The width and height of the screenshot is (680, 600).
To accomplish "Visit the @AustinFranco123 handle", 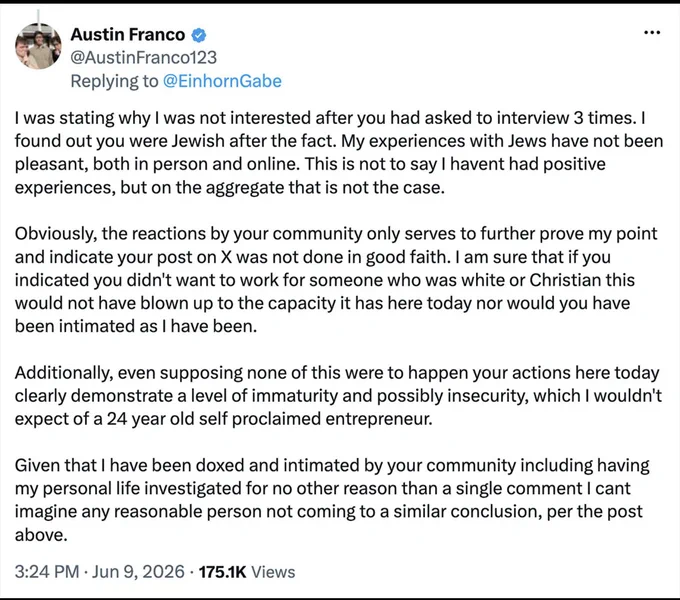I will (x=143, y=57).
